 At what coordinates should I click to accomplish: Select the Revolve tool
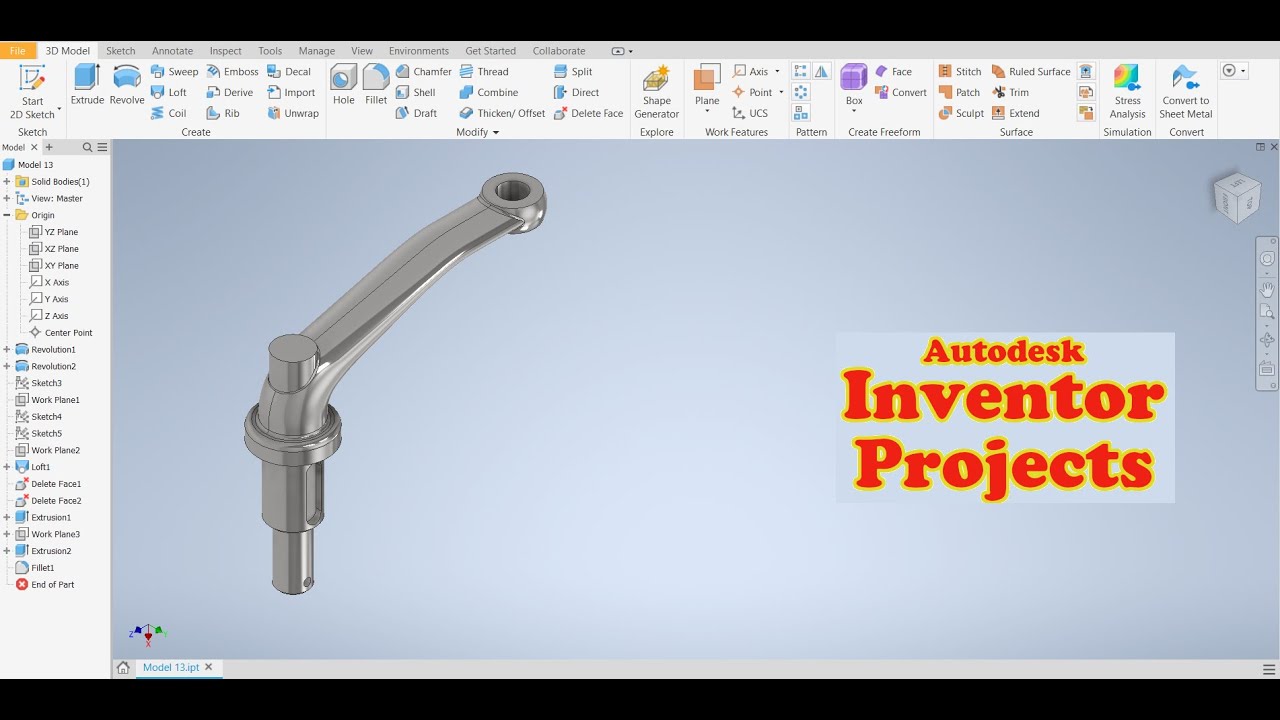127,85
